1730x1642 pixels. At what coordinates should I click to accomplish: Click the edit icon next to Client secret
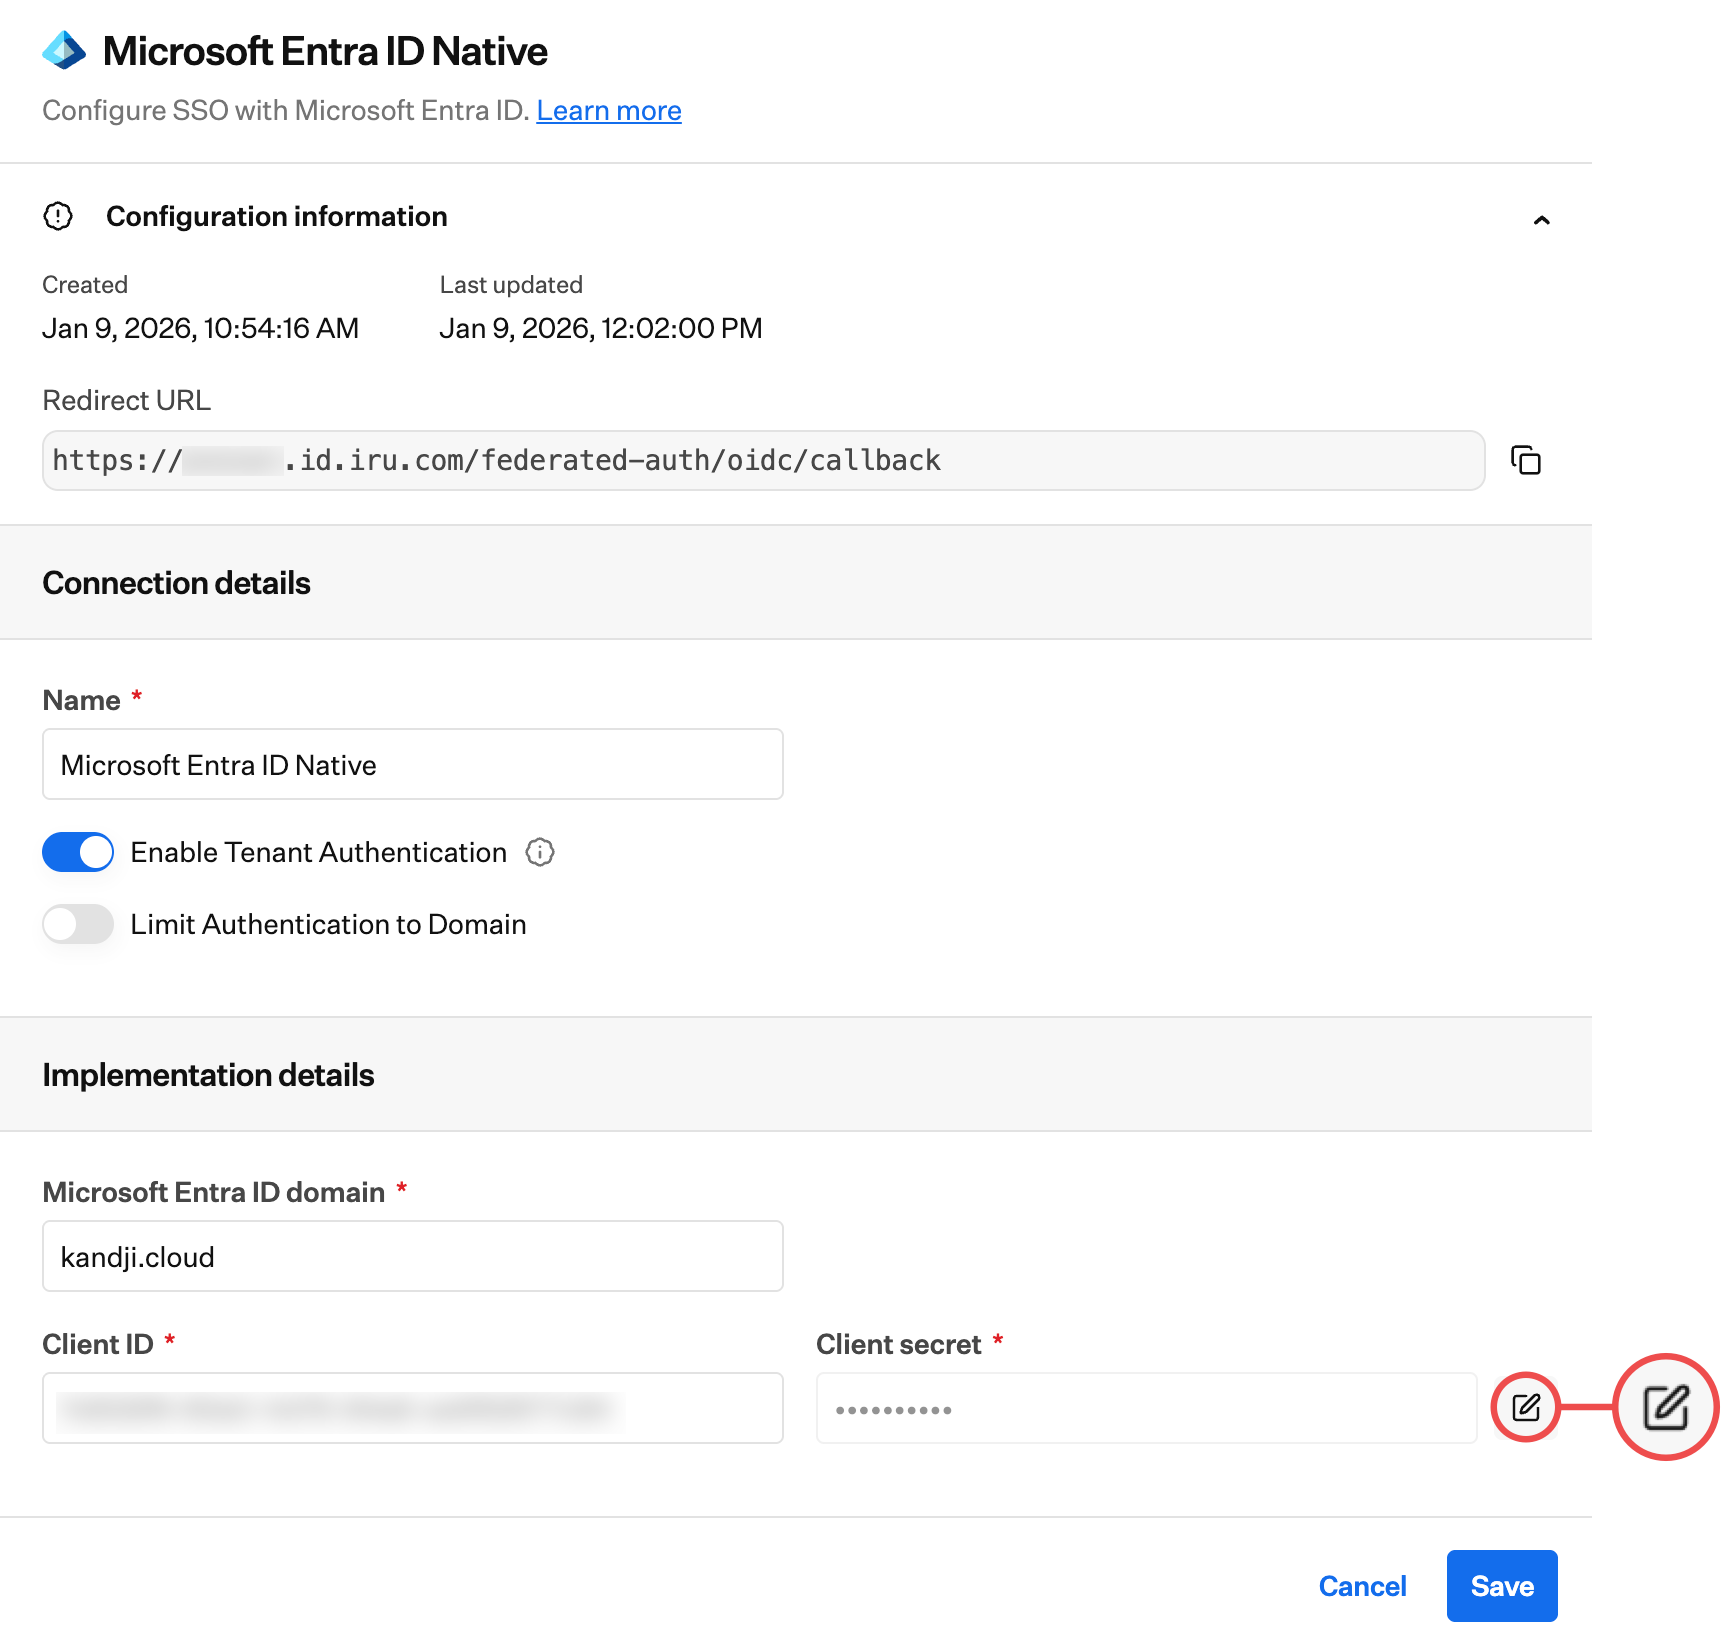click(1526, 1408)
